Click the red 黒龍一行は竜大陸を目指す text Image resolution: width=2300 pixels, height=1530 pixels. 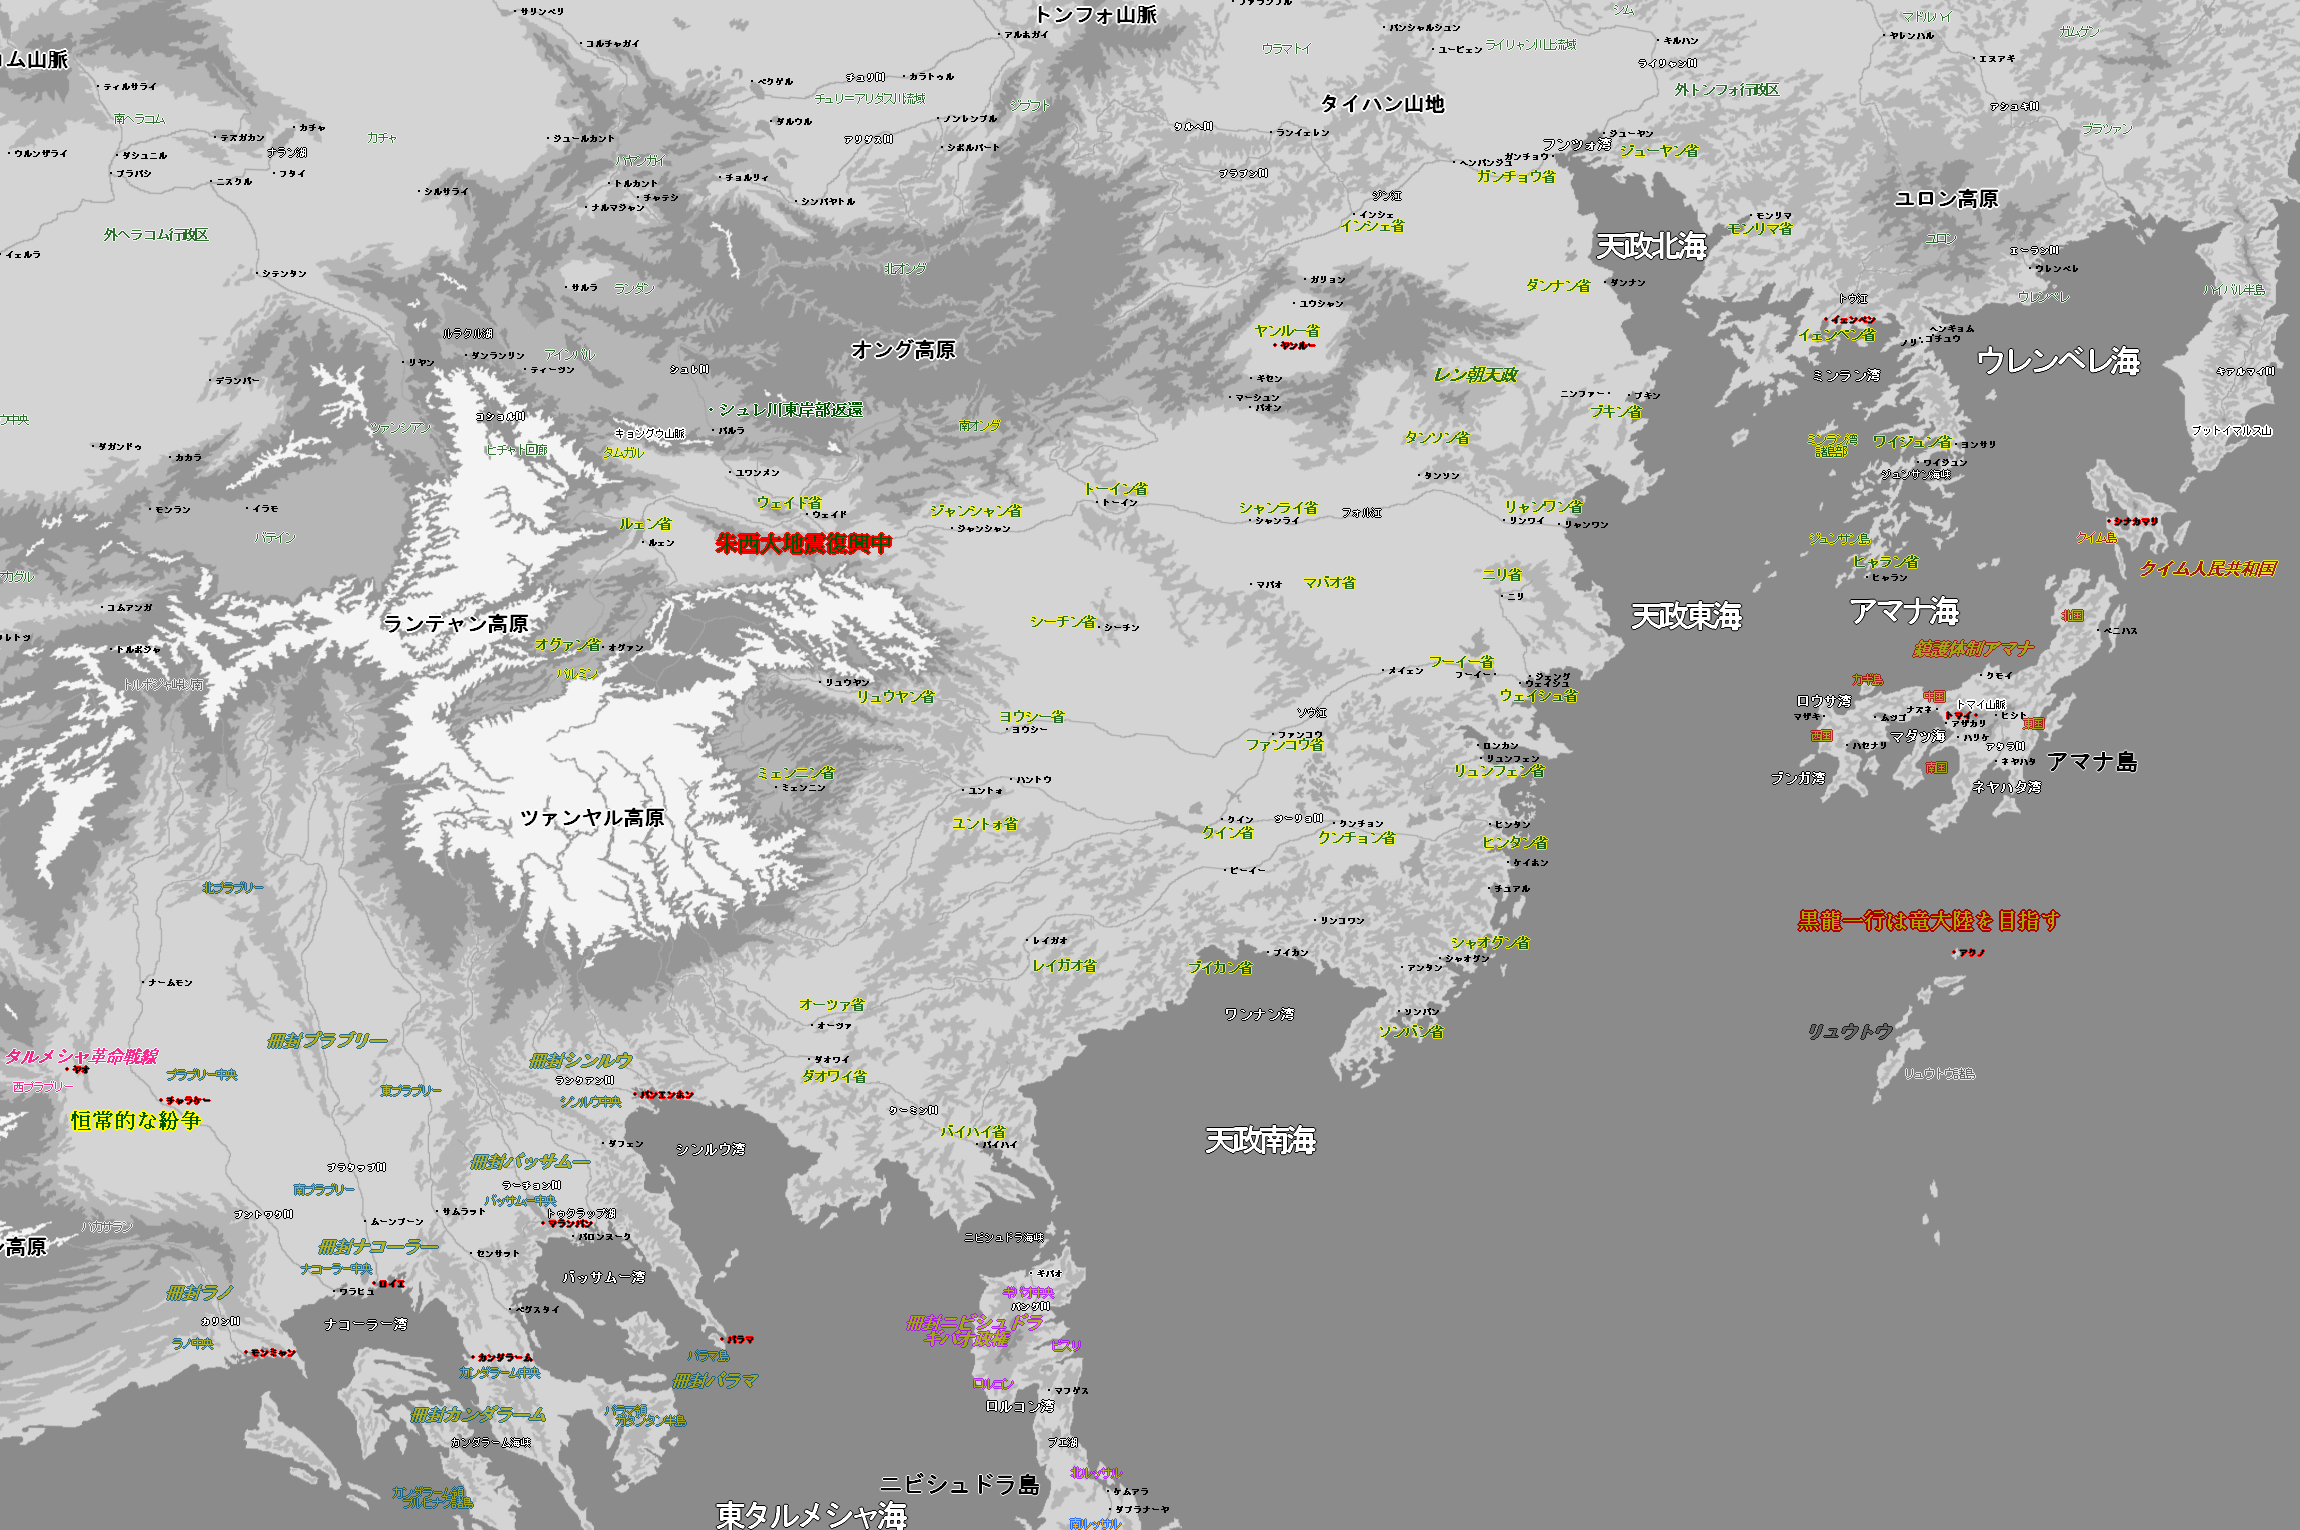pos(1928,921)
